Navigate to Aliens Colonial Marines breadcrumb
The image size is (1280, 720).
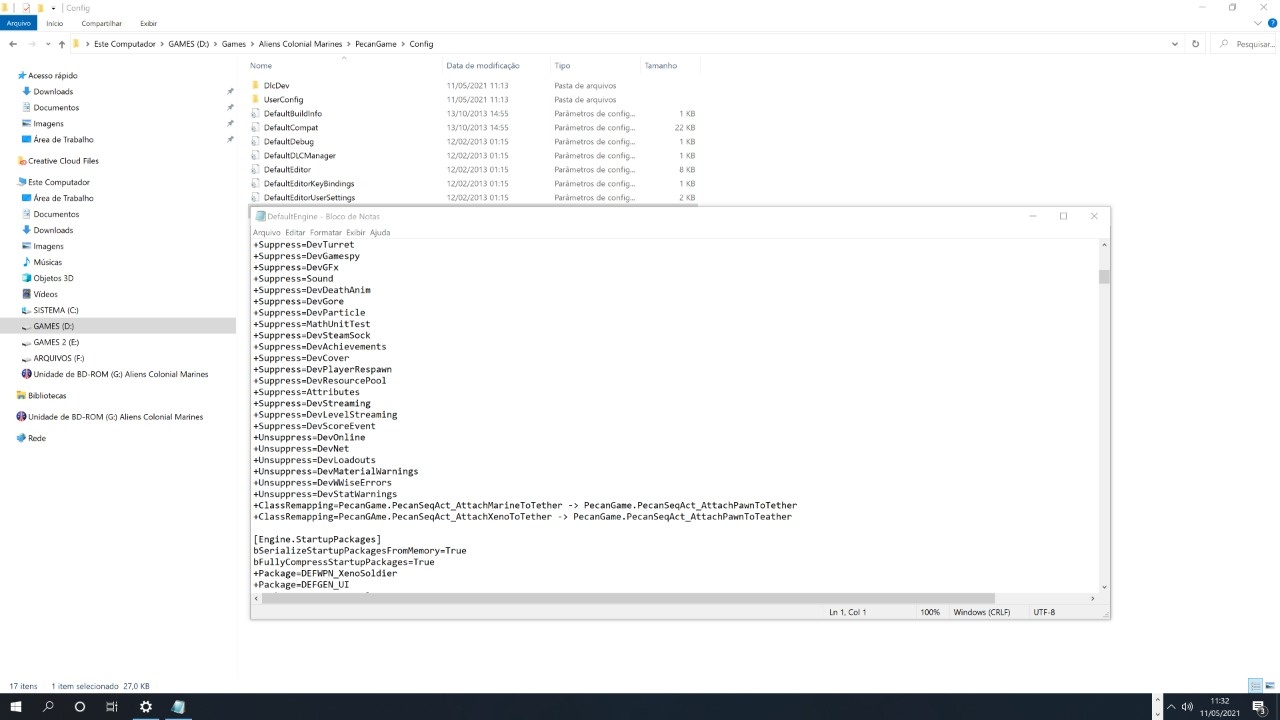tap(300, 44)
